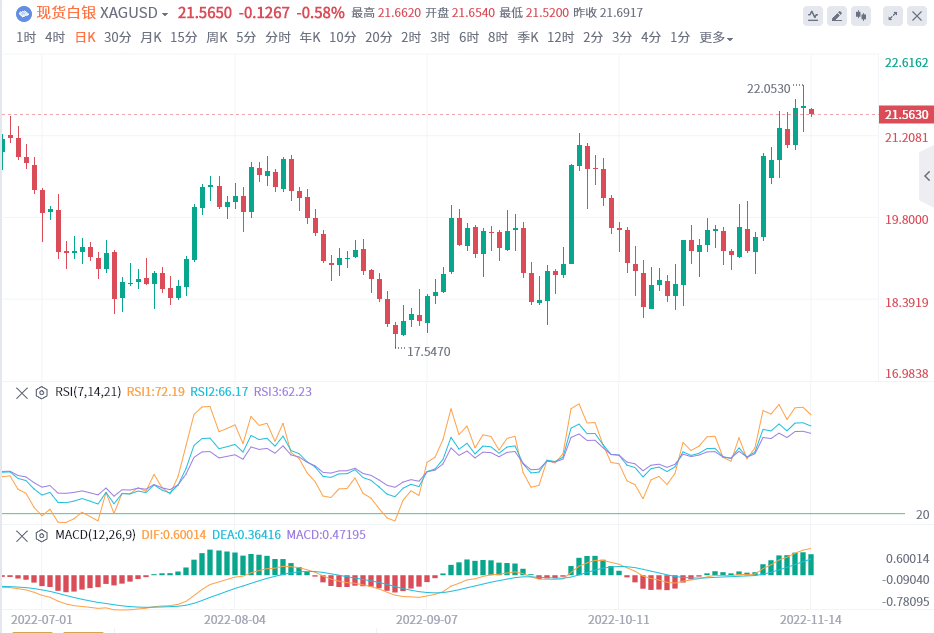Switch to the 8时 timeframe
The height and width of the screenshot is (633, 934).
pos(498,38)
